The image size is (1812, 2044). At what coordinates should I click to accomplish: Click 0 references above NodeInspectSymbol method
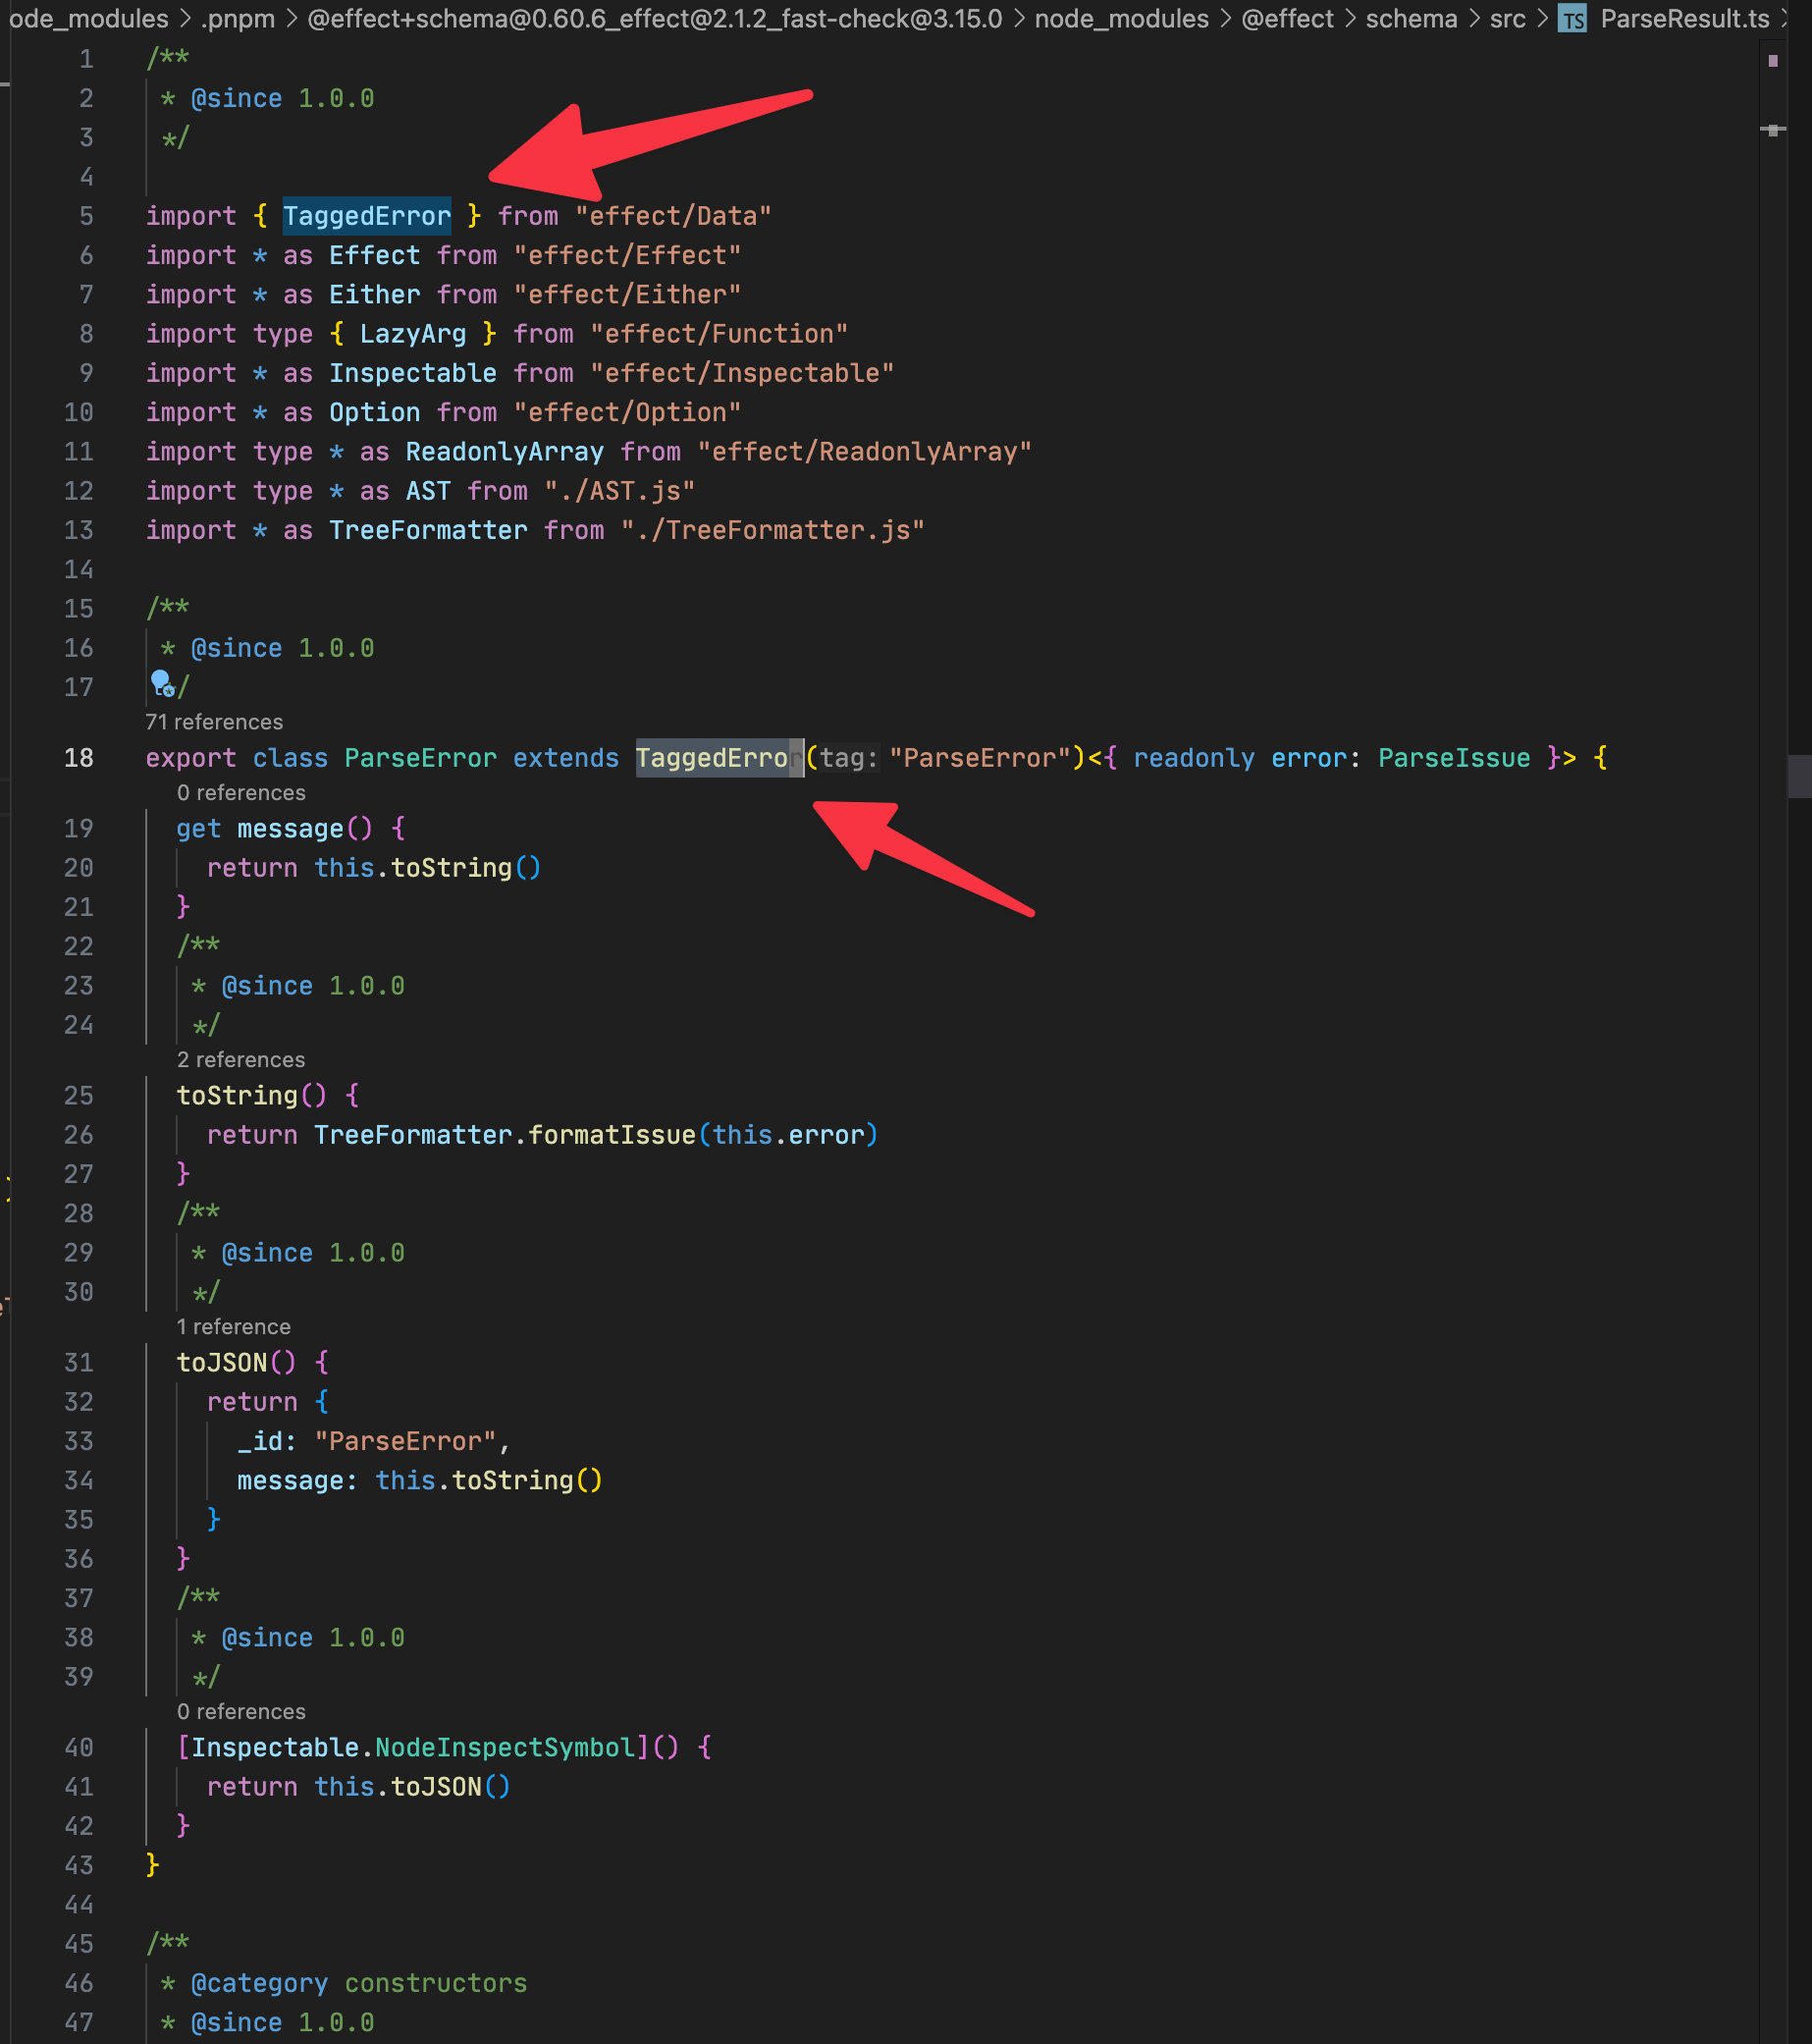[x=241, y=1711]
